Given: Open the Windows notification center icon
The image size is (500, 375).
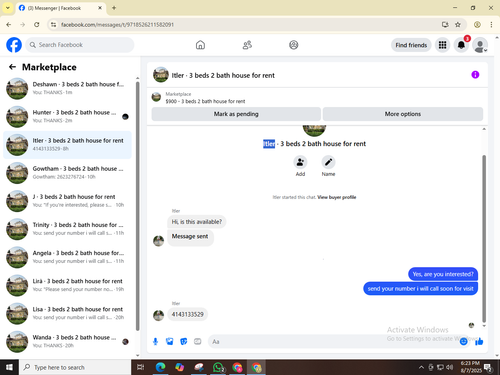Looking at the screenshot, I should [x=488, y=367].
